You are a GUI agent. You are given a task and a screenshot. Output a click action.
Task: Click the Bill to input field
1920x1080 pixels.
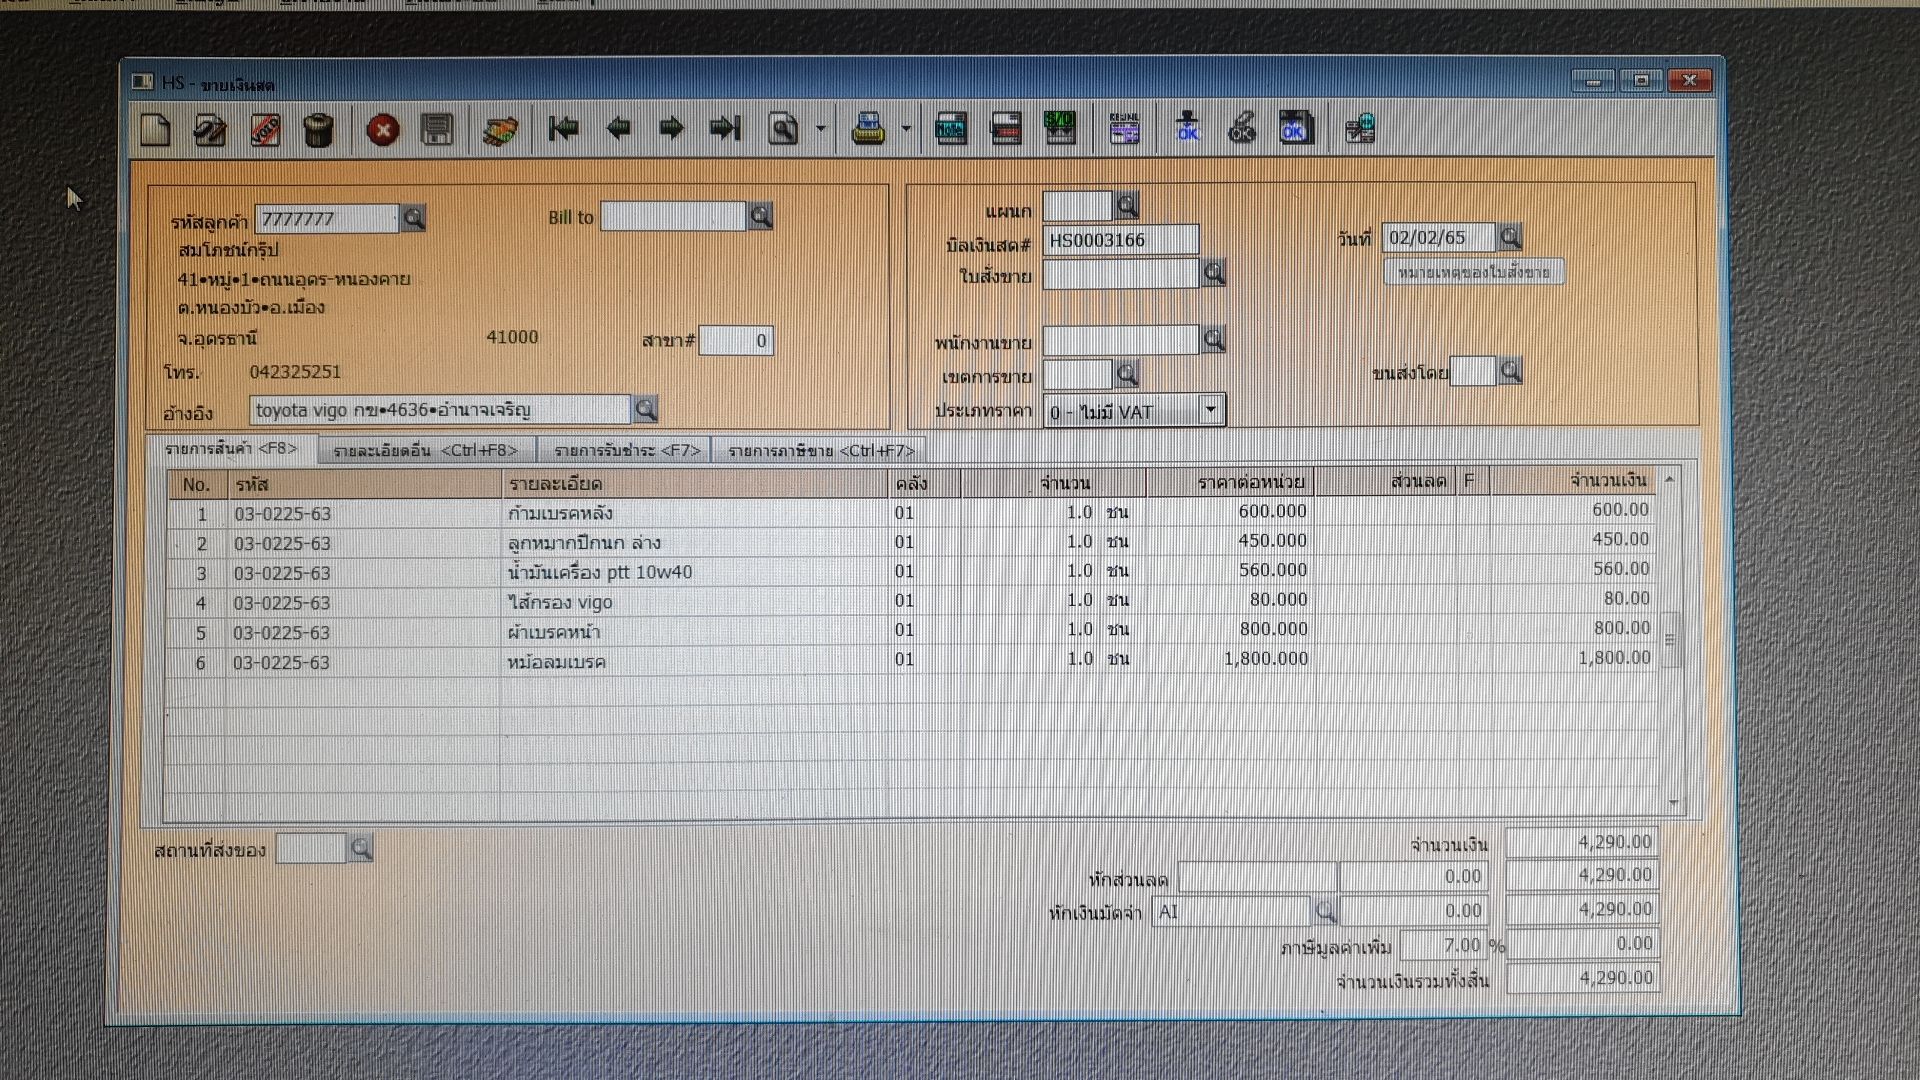[673, 217]
